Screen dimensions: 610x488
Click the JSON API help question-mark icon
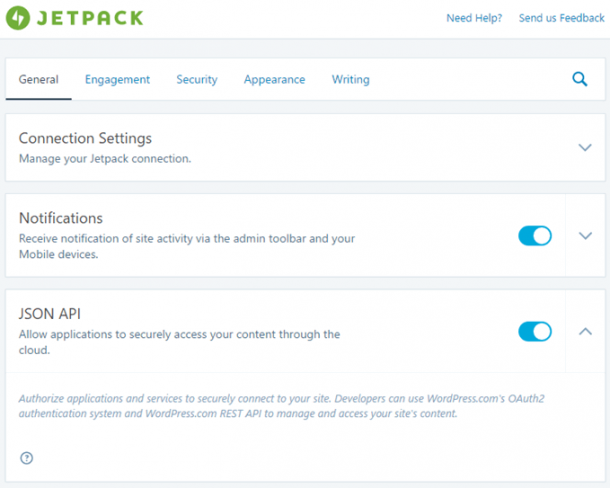tap(26, 458)
